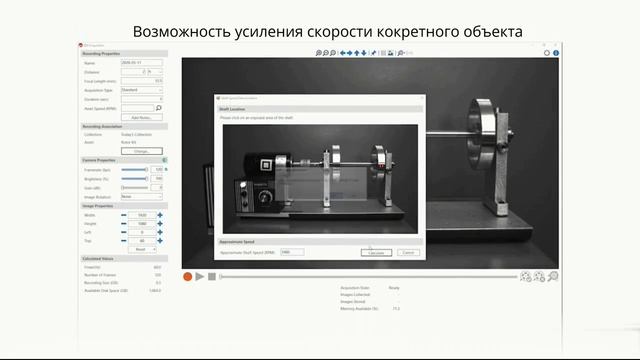Screen dimensions: 640x360
Task: Decrease Height with the minus icon
Action: tap(124, 224)
